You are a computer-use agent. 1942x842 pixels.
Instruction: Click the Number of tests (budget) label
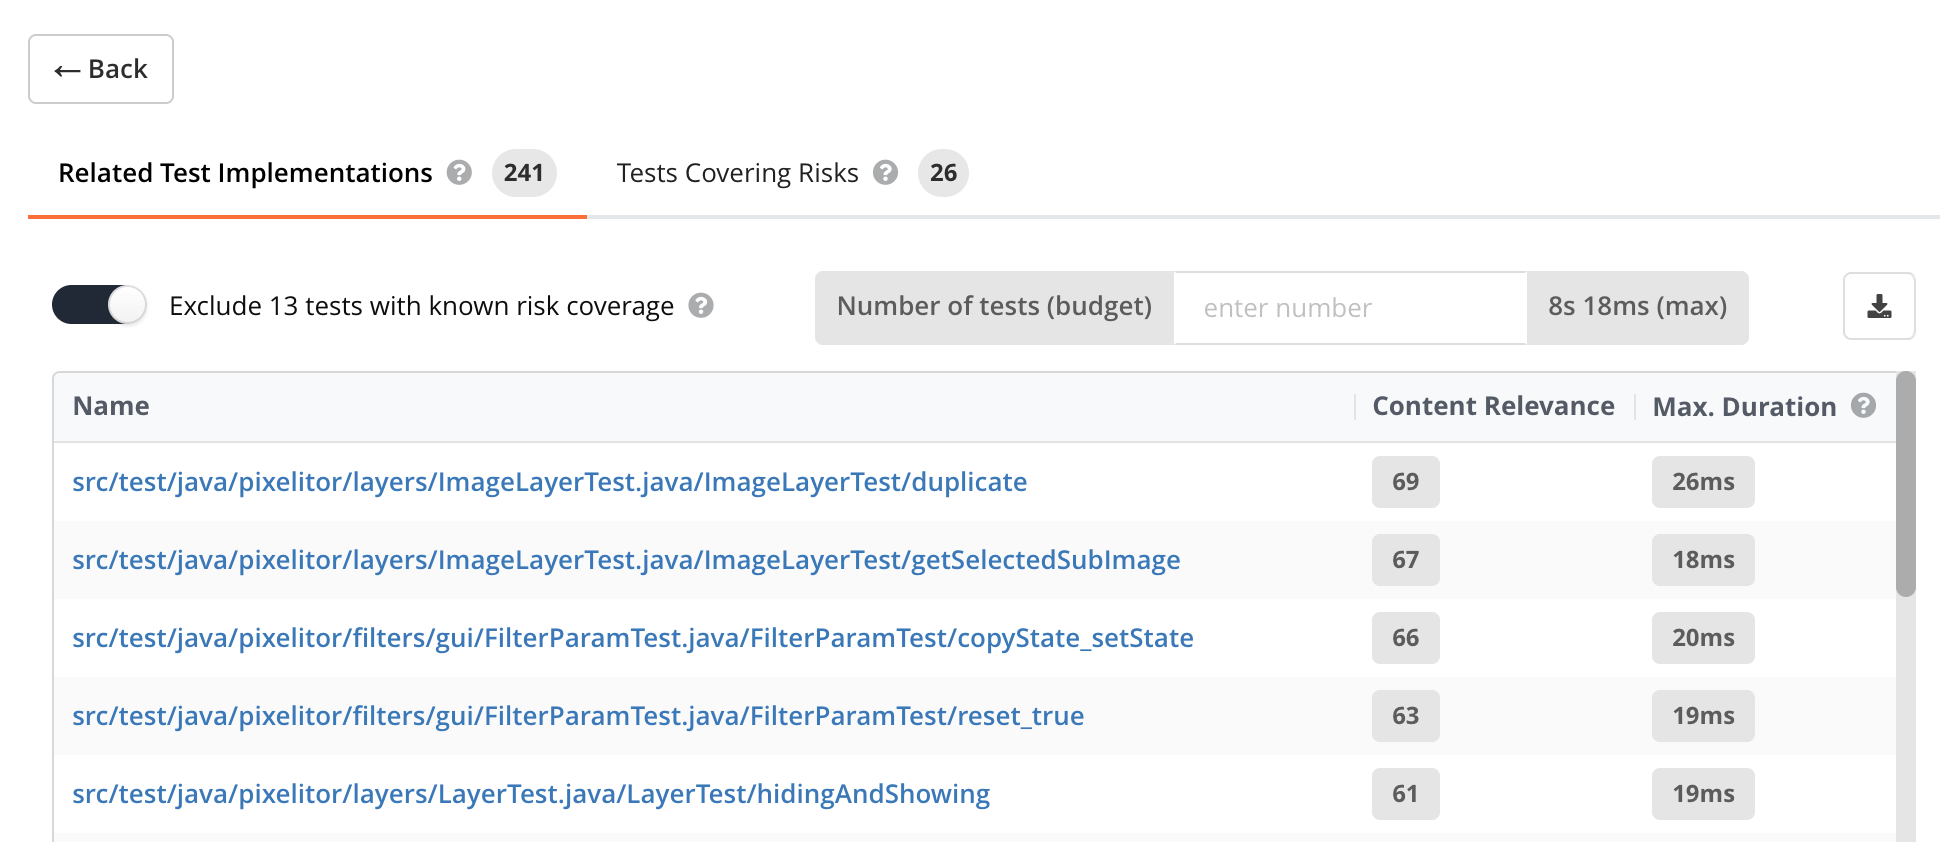(994, 307)
